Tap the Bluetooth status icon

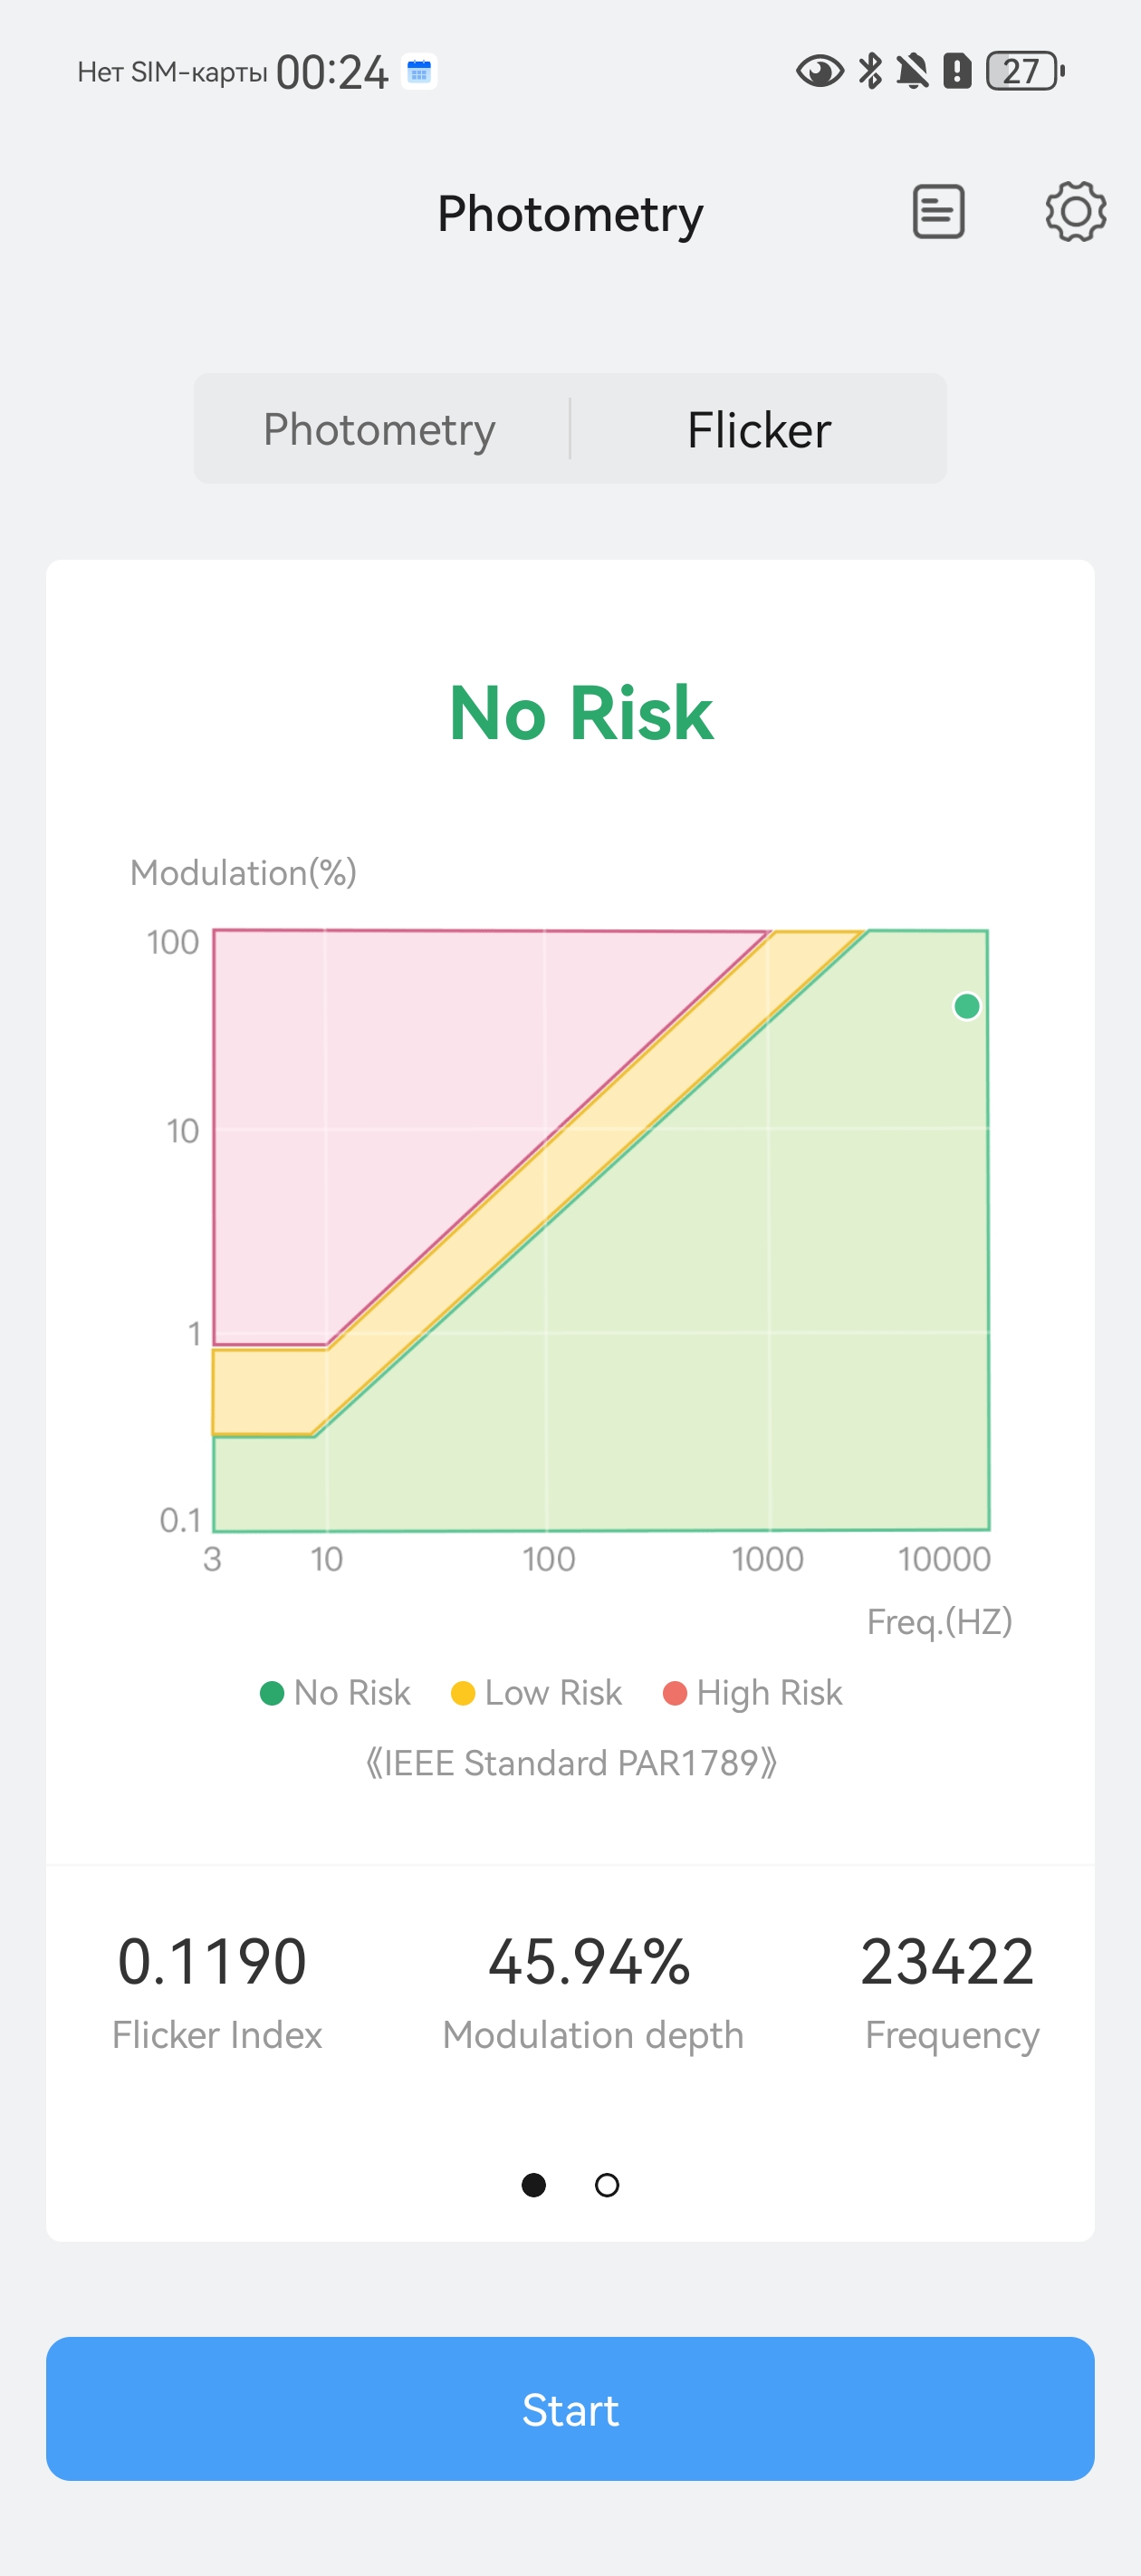(871, 72)
